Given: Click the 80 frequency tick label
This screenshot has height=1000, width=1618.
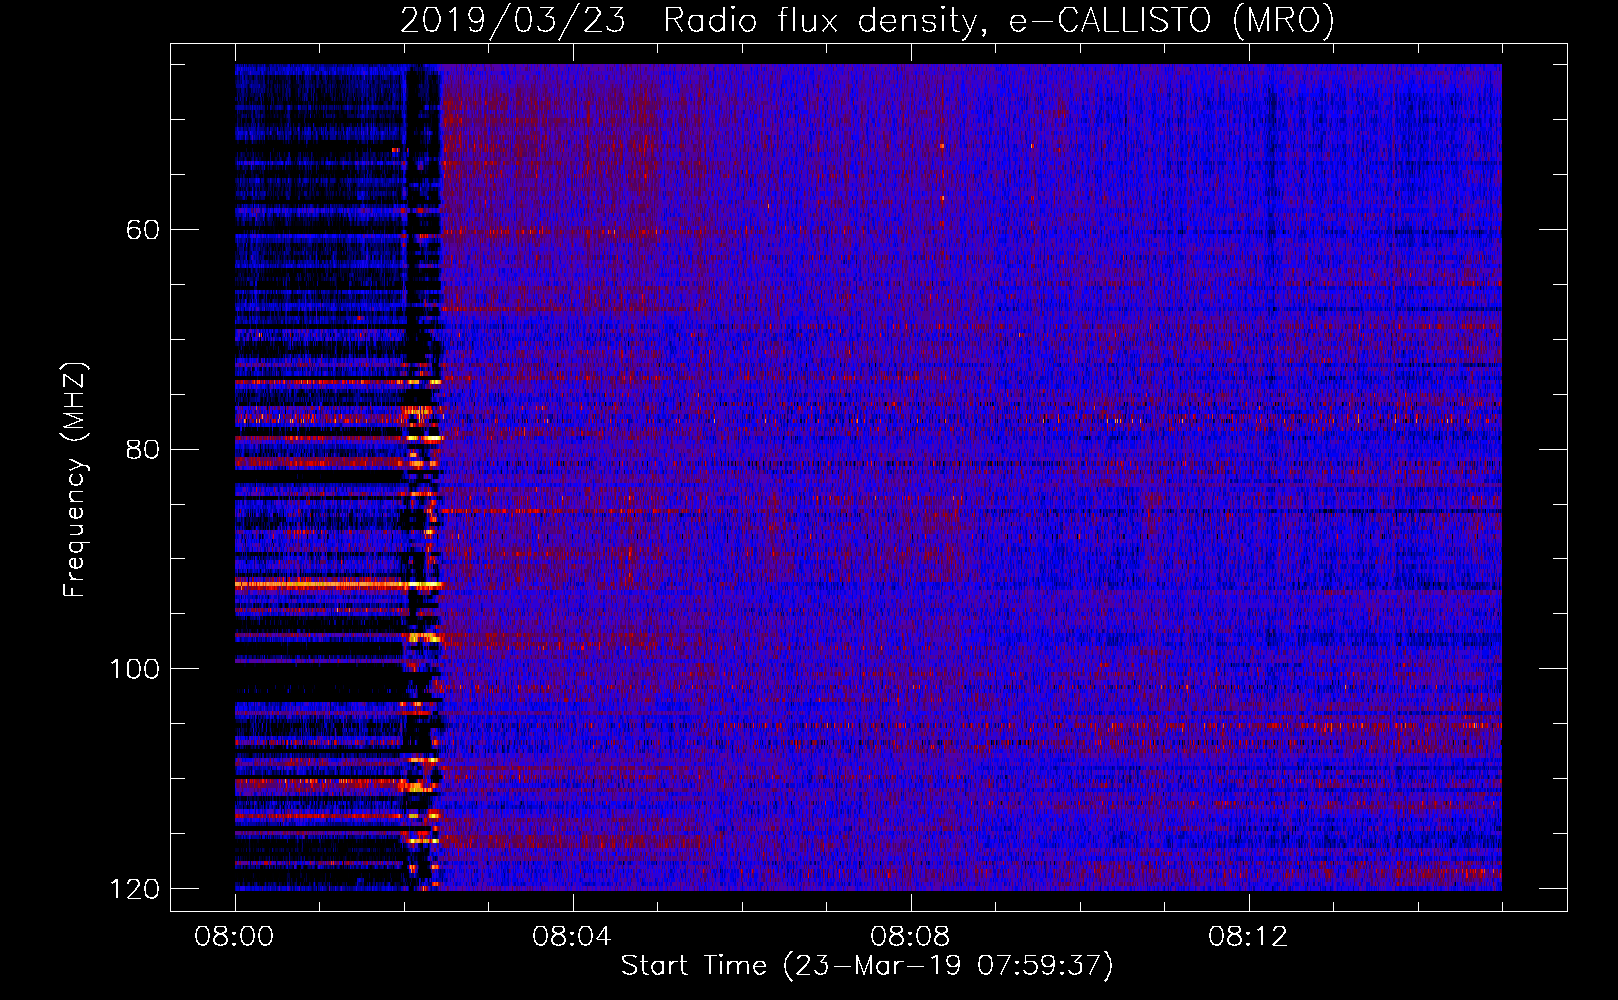Looking at the screenshot, I should pyautogui.click(x=143, y=449).
